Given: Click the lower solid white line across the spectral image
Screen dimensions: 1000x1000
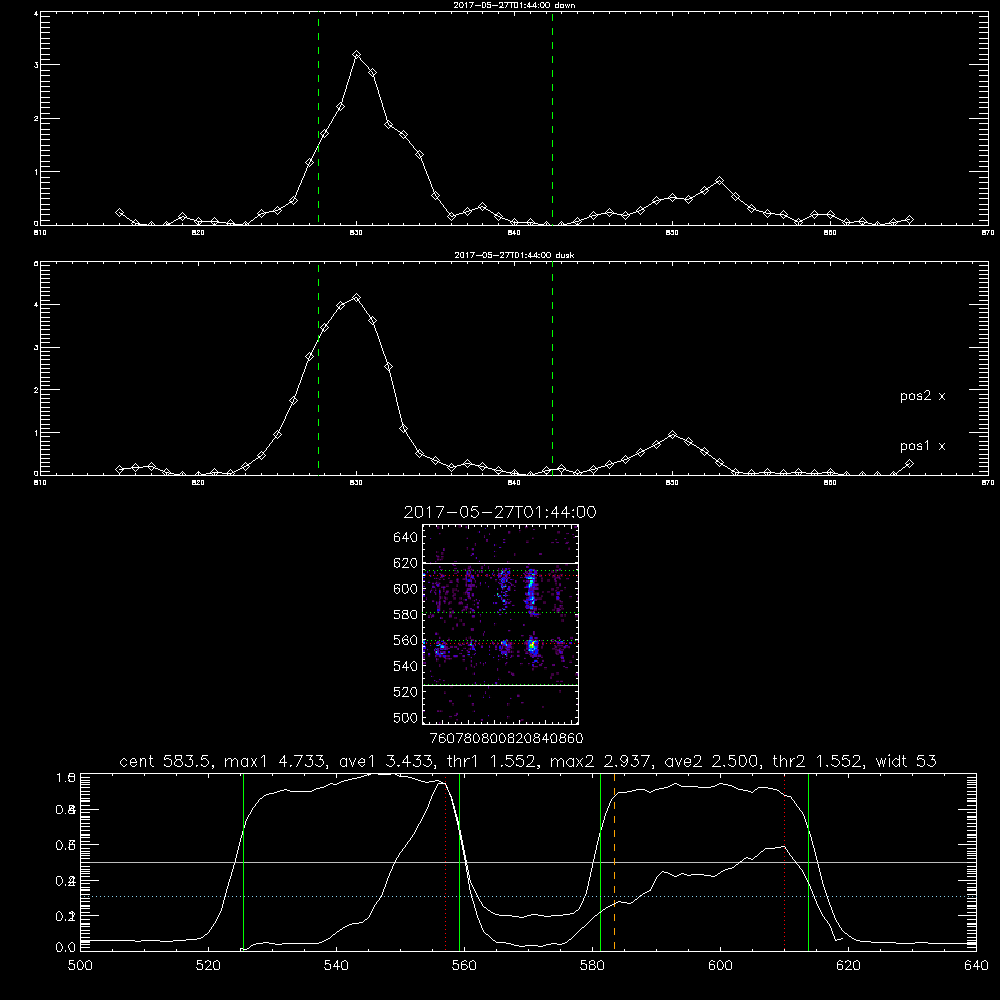Looking at the screenshot, I should [500, 685].
